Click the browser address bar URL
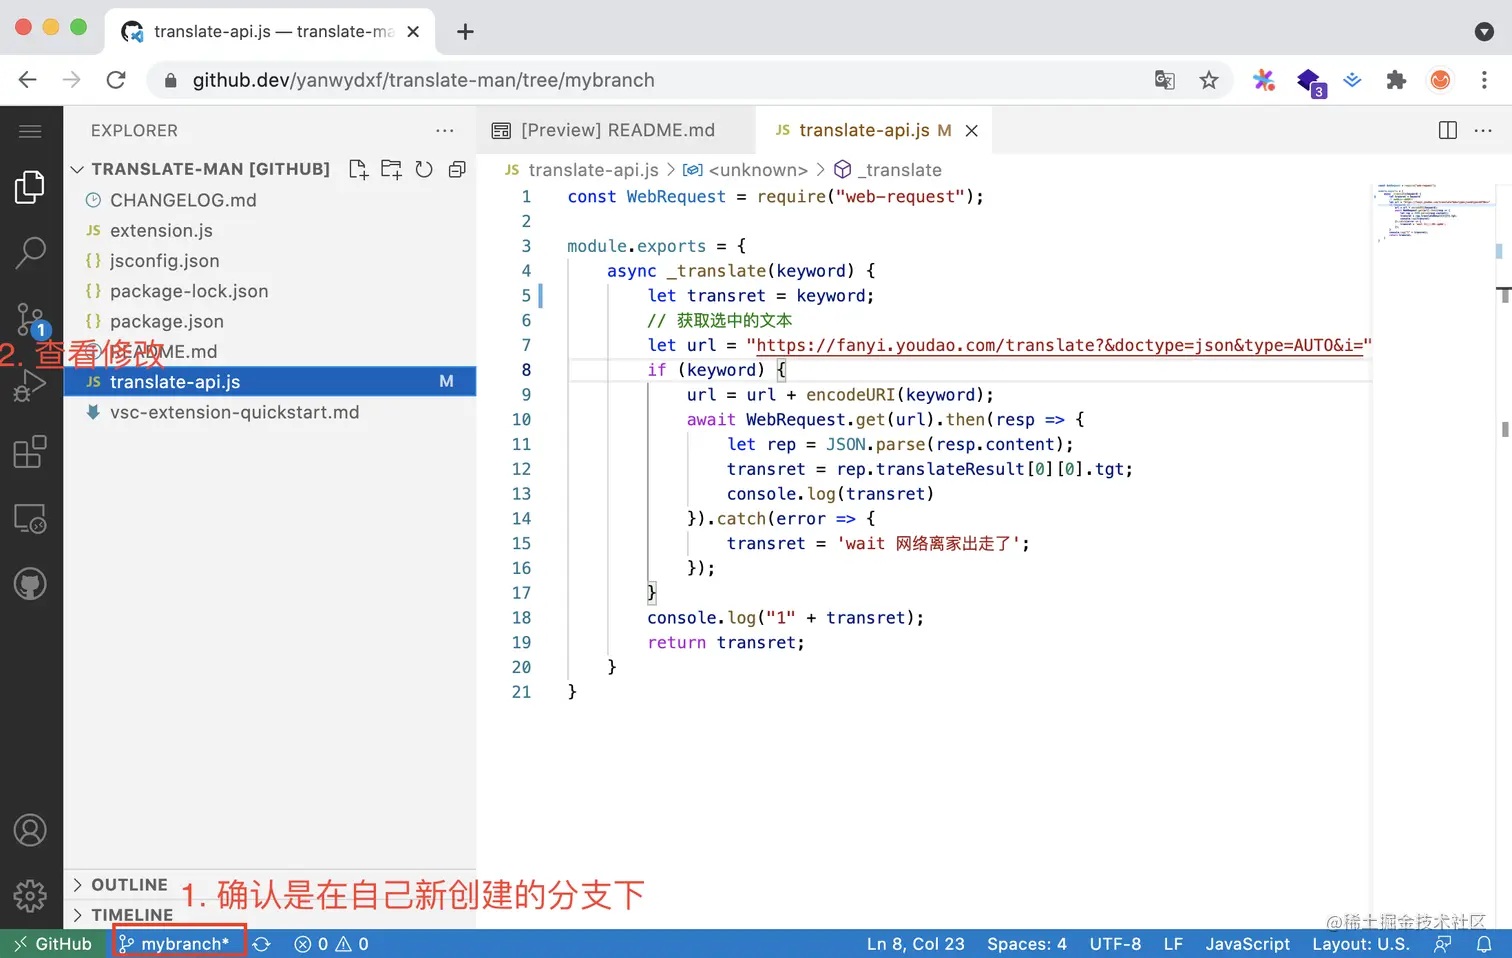 [x=423, y=80]
